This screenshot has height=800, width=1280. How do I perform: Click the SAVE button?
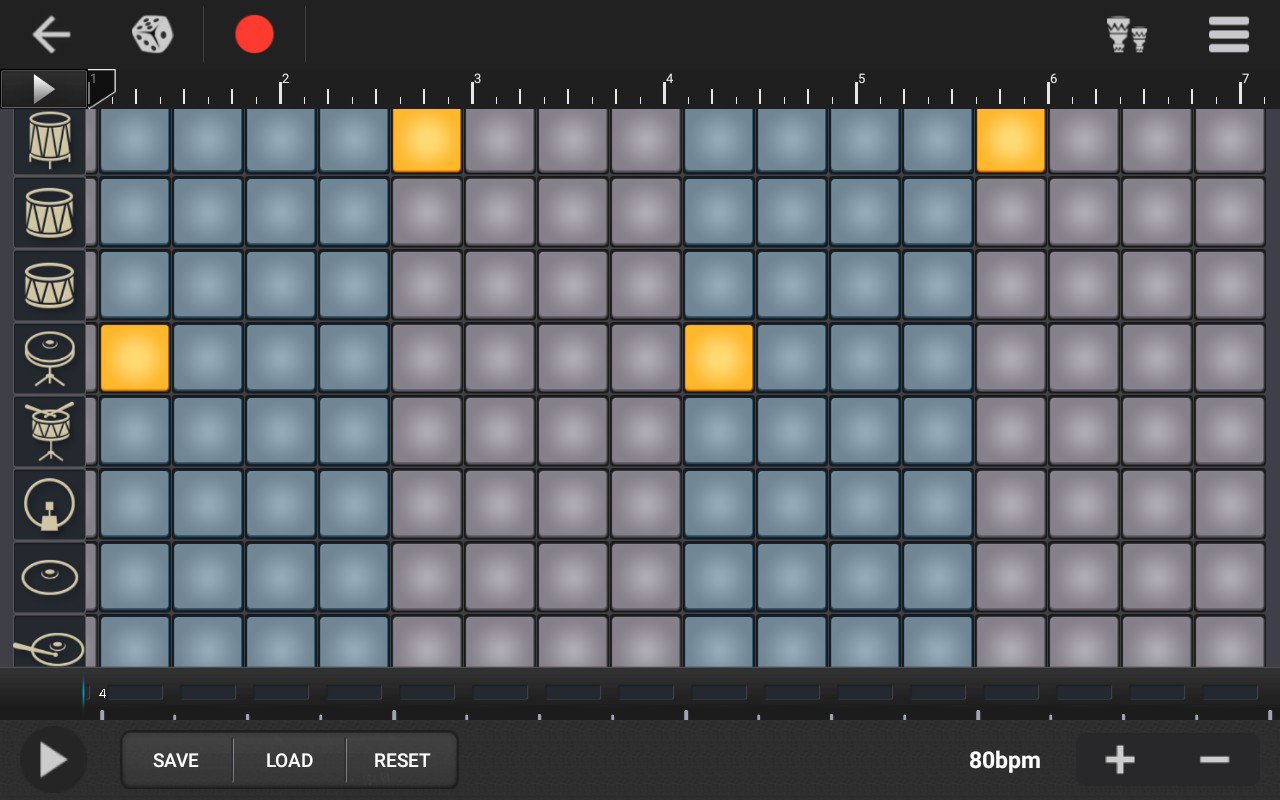[176, 761]
